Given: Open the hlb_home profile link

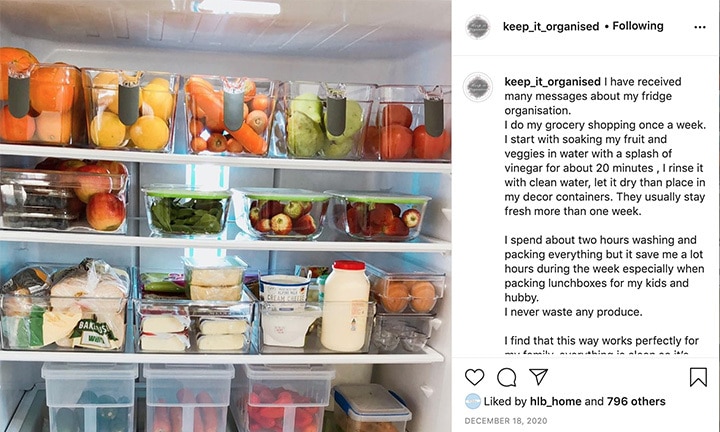Looking at the screenshot, I should [556, 401].
